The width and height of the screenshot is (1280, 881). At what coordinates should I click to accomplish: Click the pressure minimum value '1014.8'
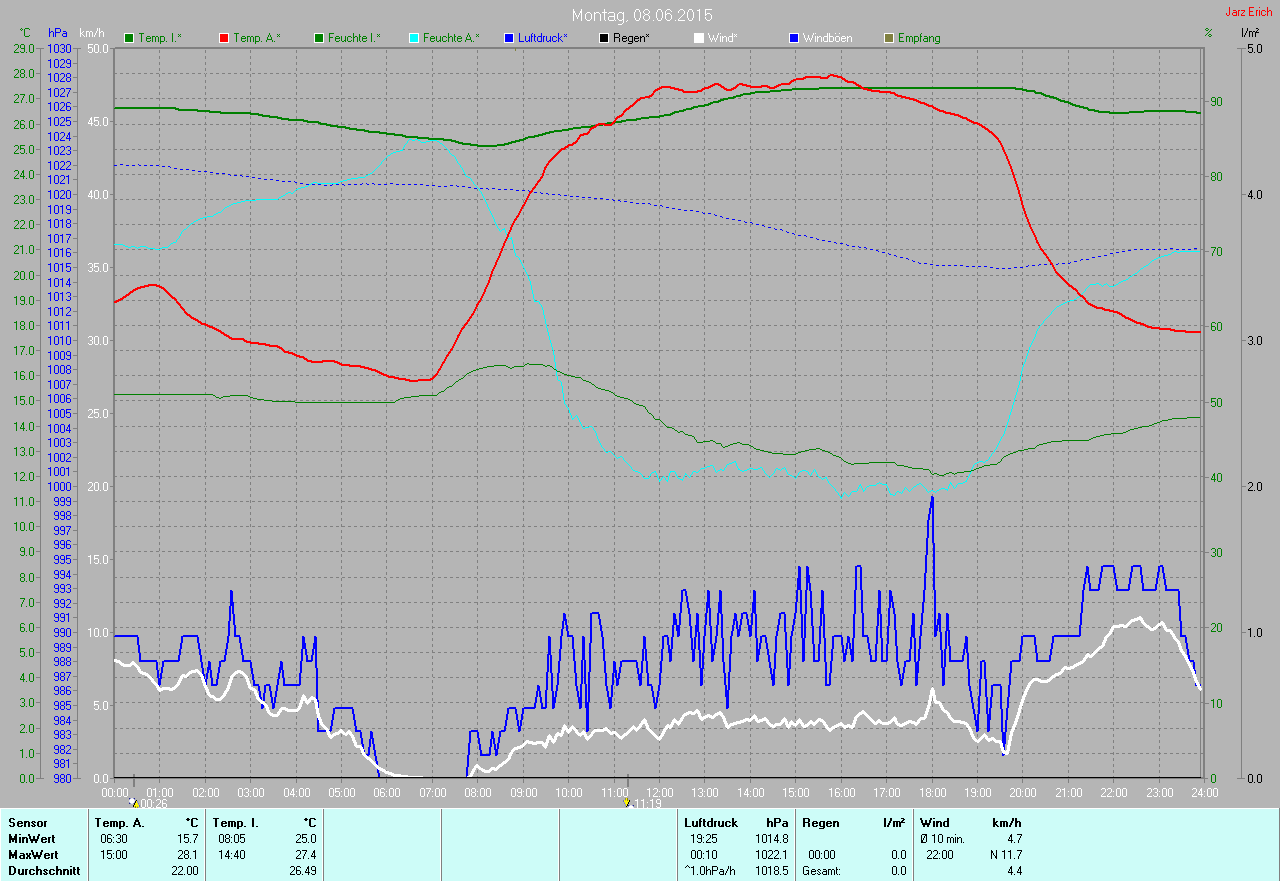[772, 839]
